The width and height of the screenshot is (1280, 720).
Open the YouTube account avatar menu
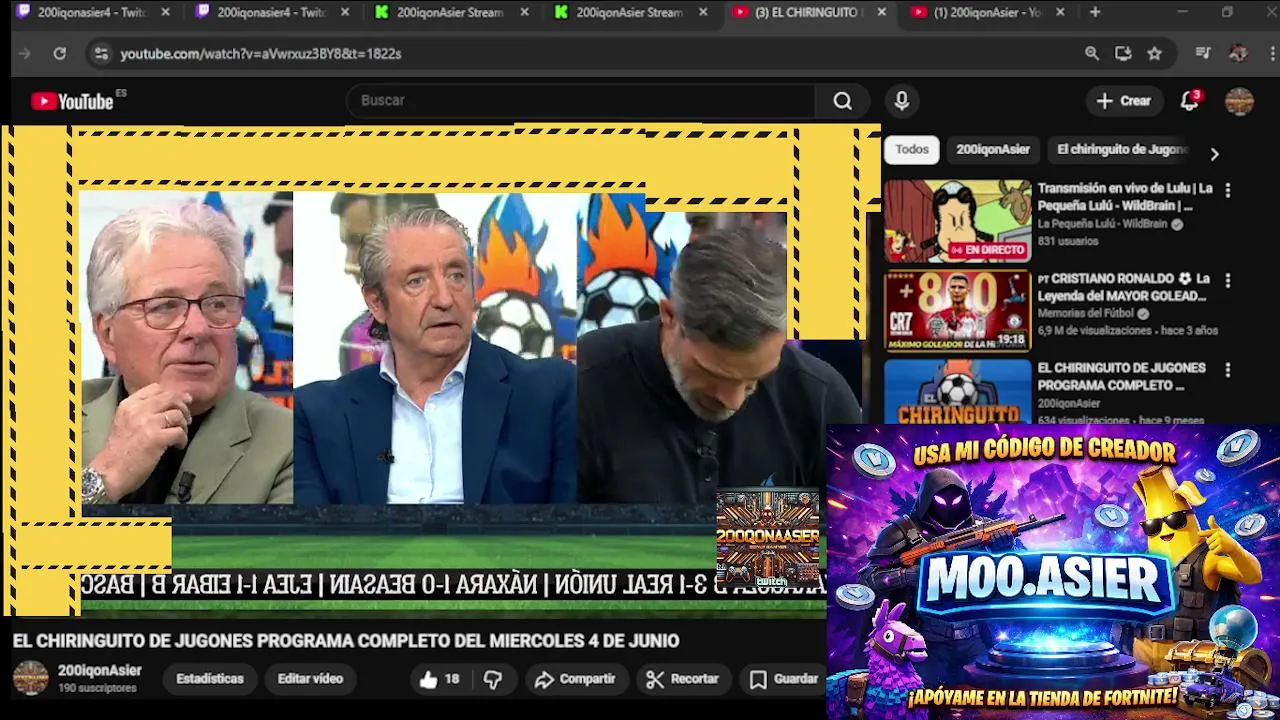click(x=1239, y=101)
